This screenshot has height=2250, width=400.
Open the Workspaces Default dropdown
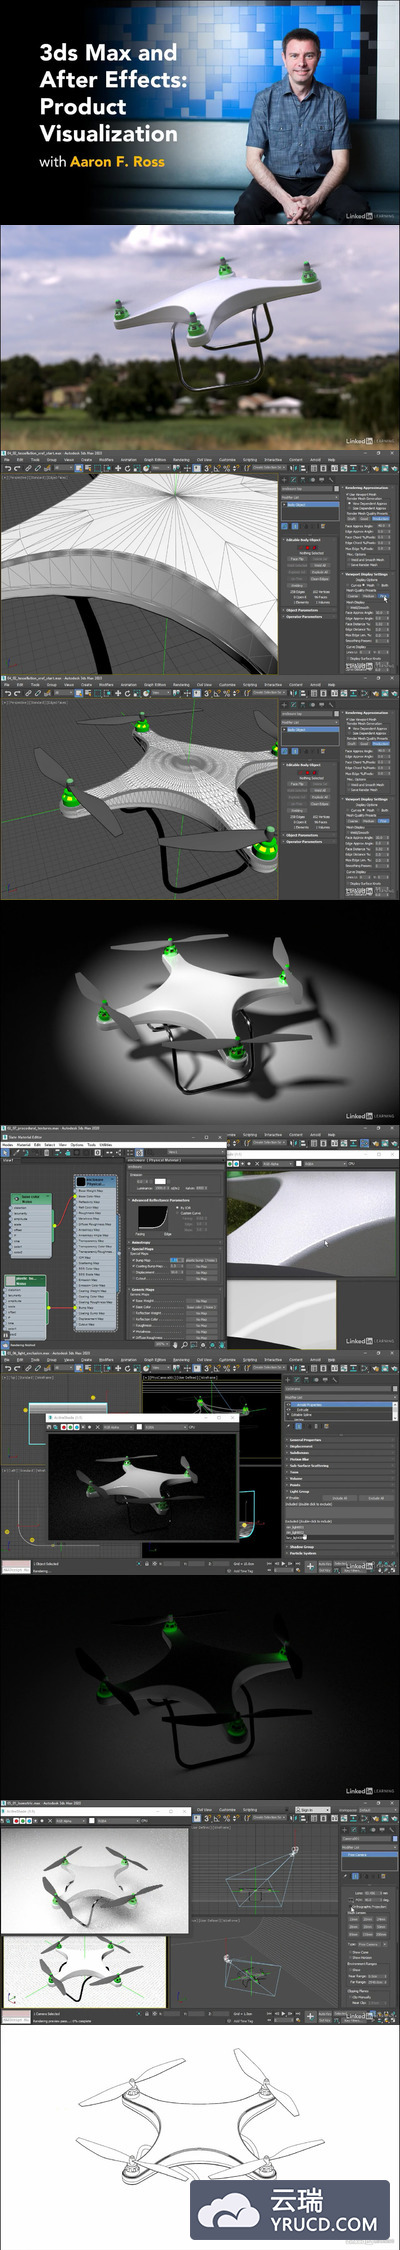tap(376, 1810)
